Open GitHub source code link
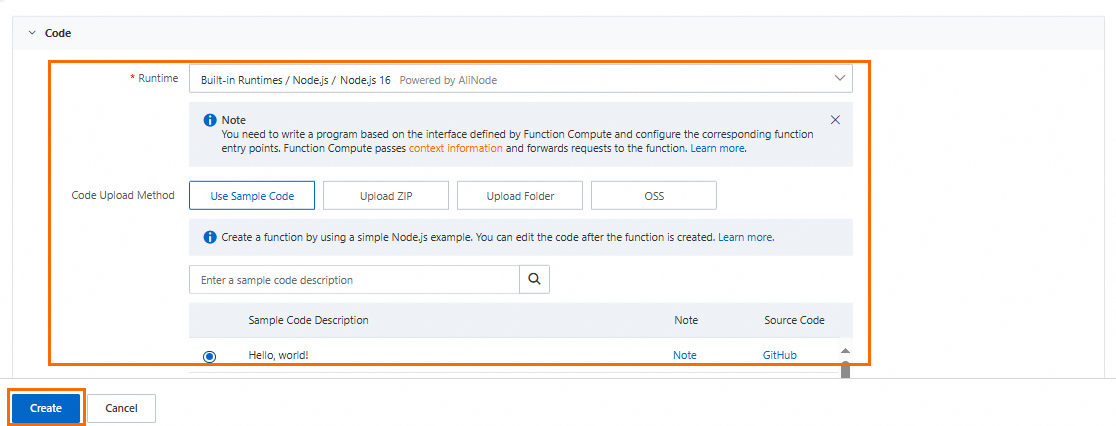Viewport: 1116px width, 426px height. click(x=779, y=355)
